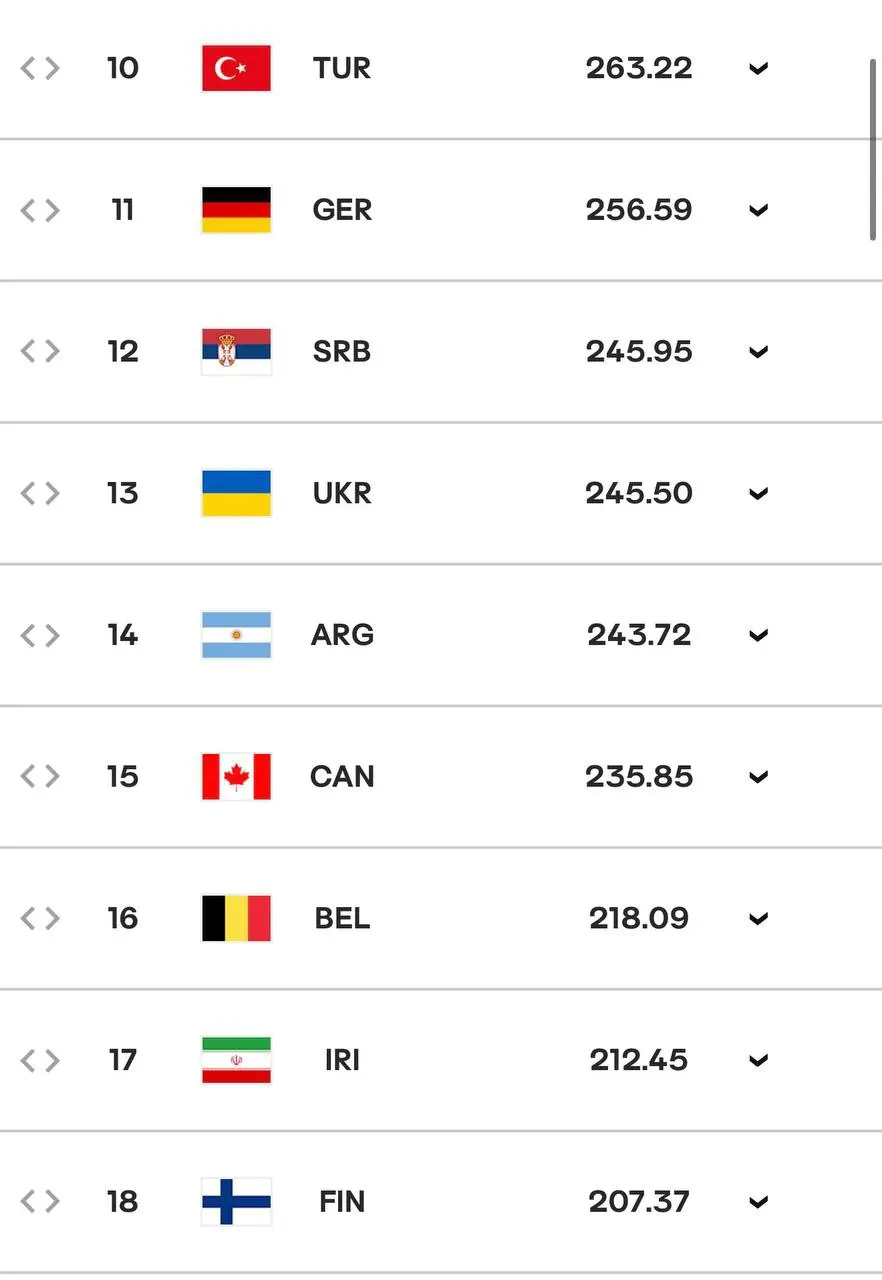Select the Iran flag icon
This screenshot has width=882, height=1280.
coord(236,1060)
